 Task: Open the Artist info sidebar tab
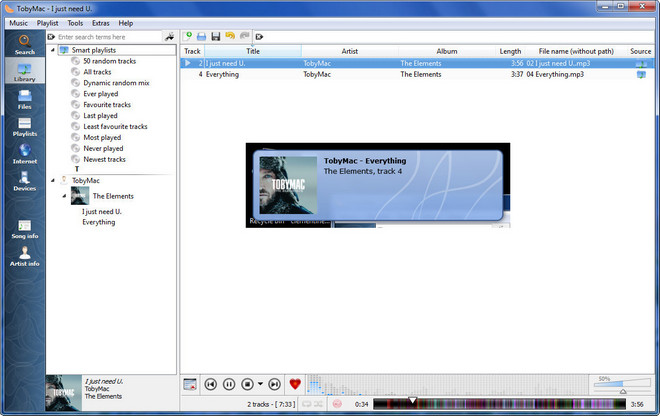point(24,256)
